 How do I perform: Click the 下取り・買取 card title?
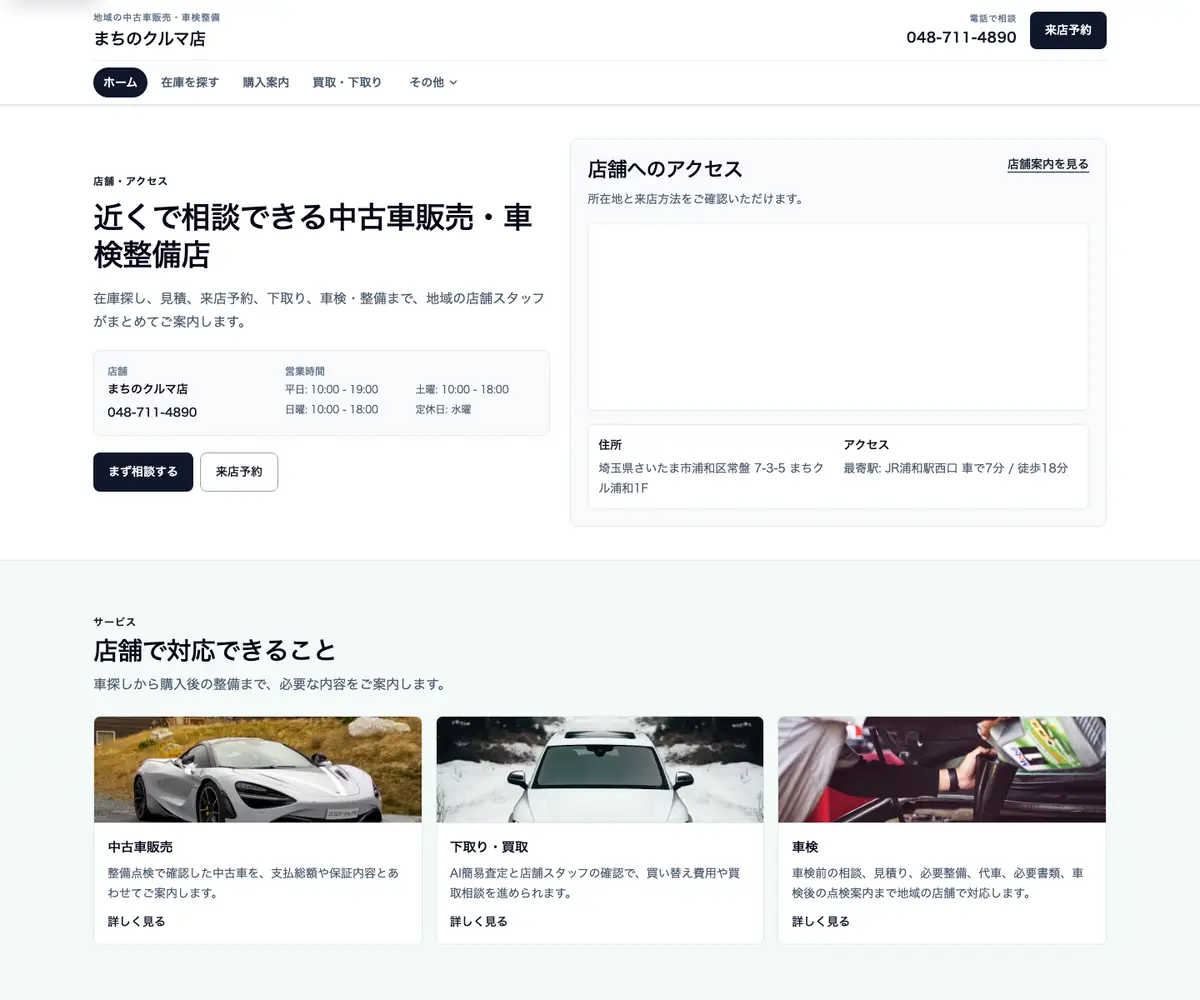tap(489, 846)
